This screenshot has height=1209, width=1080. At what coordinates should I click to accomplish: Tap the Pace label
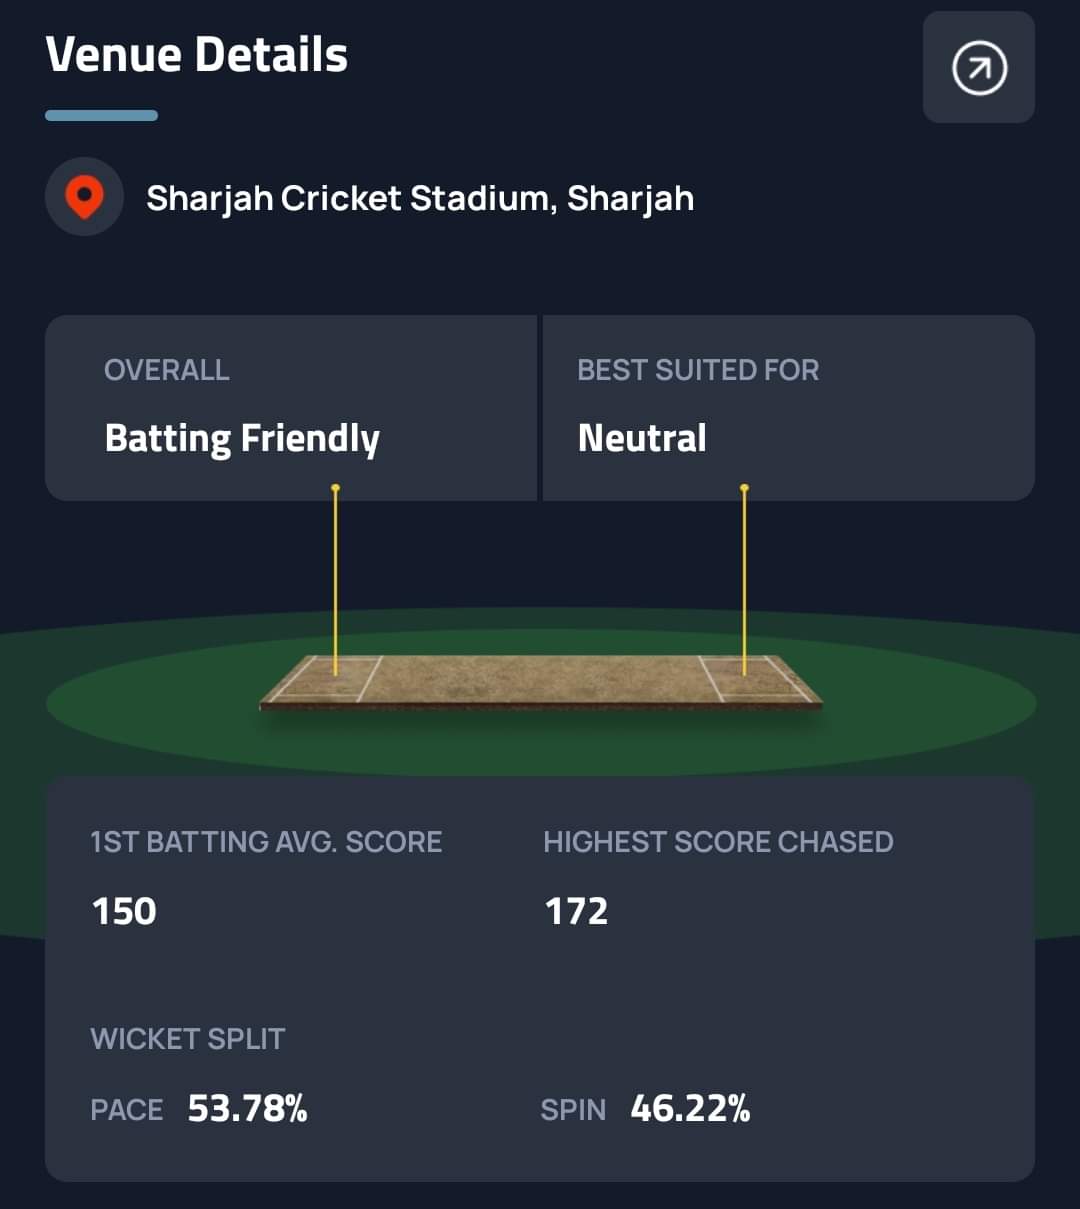tap(127, 1110)
